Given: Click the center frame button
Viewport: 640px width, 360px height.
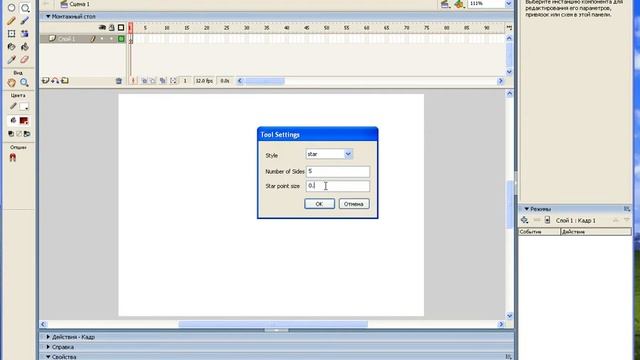Looking at the screenshot, I should [133, 81].
